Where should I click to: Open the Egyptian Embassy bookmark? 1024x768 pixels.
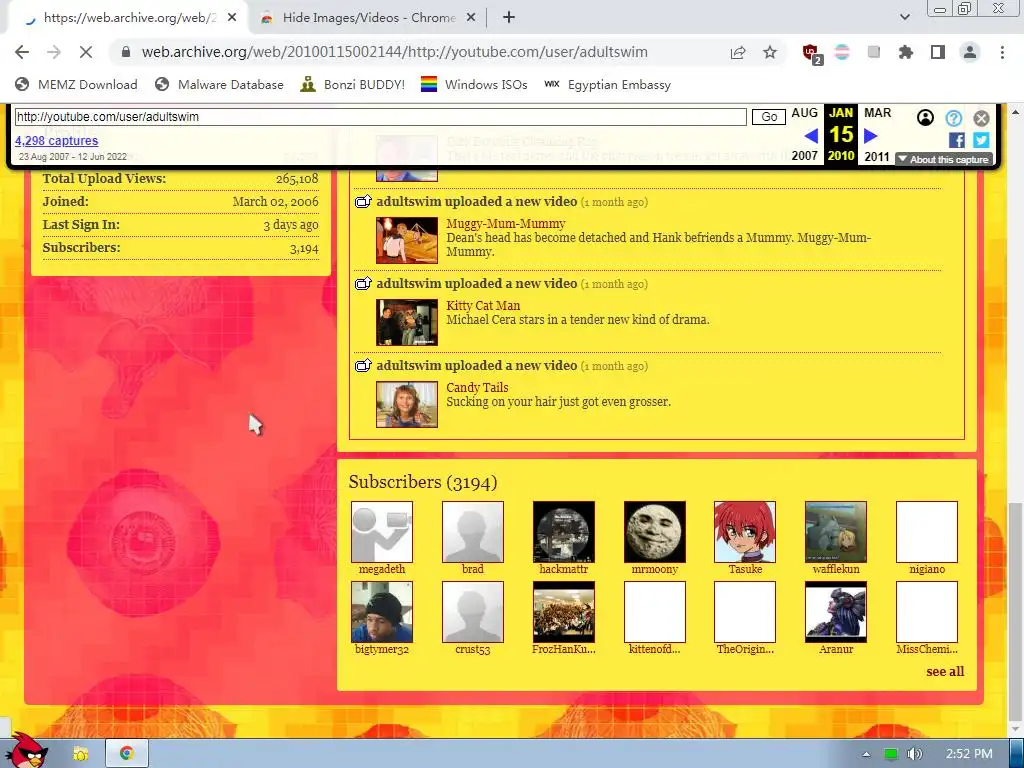click(x=607, y=84)
